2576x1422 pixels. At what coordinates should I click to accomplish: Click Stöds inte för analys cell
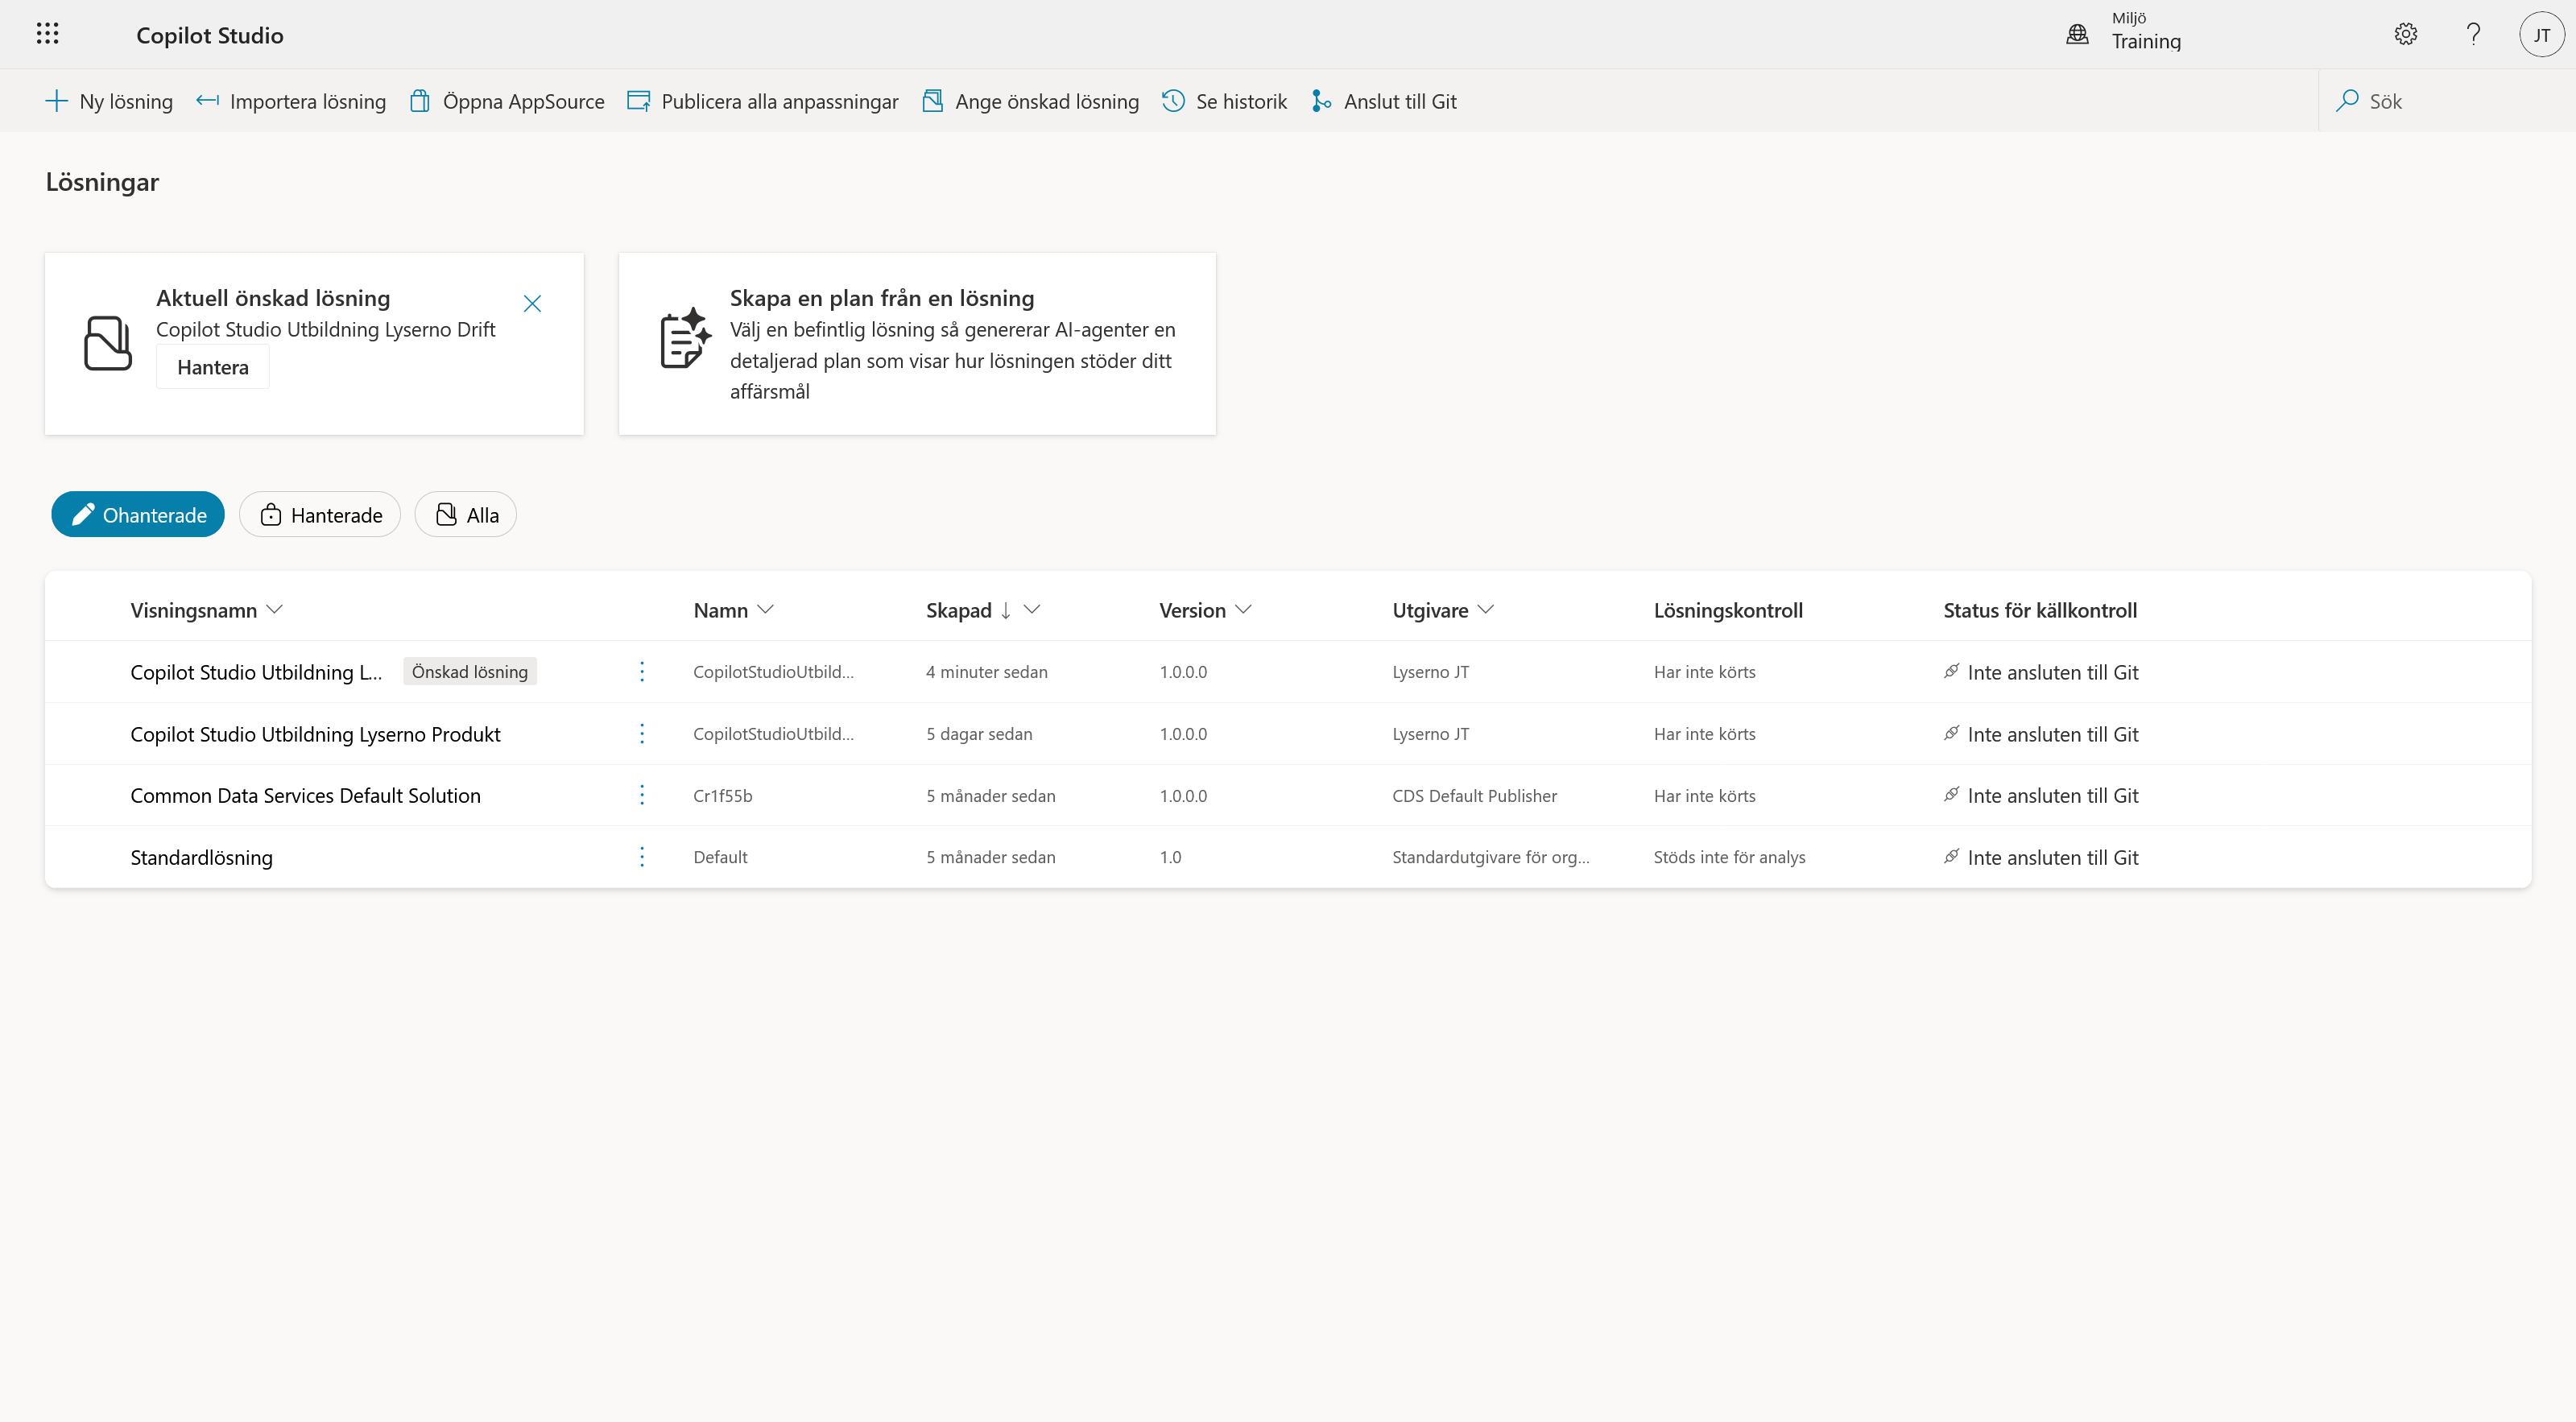(x=1729, y=857)
